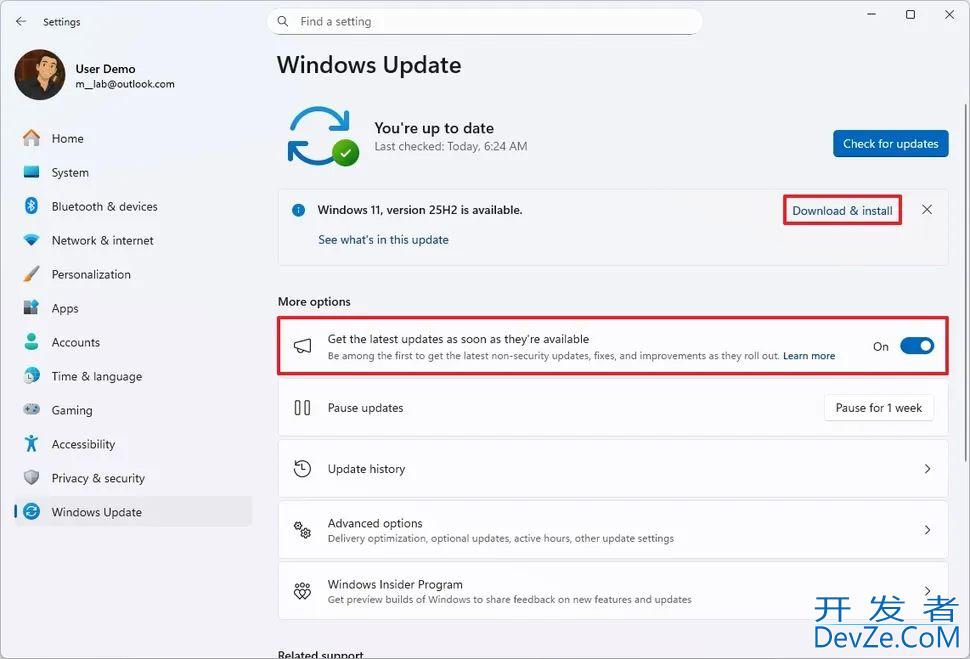Click the back arrow in Settings header
Screen dimensions: 970x659
point(21,21)
